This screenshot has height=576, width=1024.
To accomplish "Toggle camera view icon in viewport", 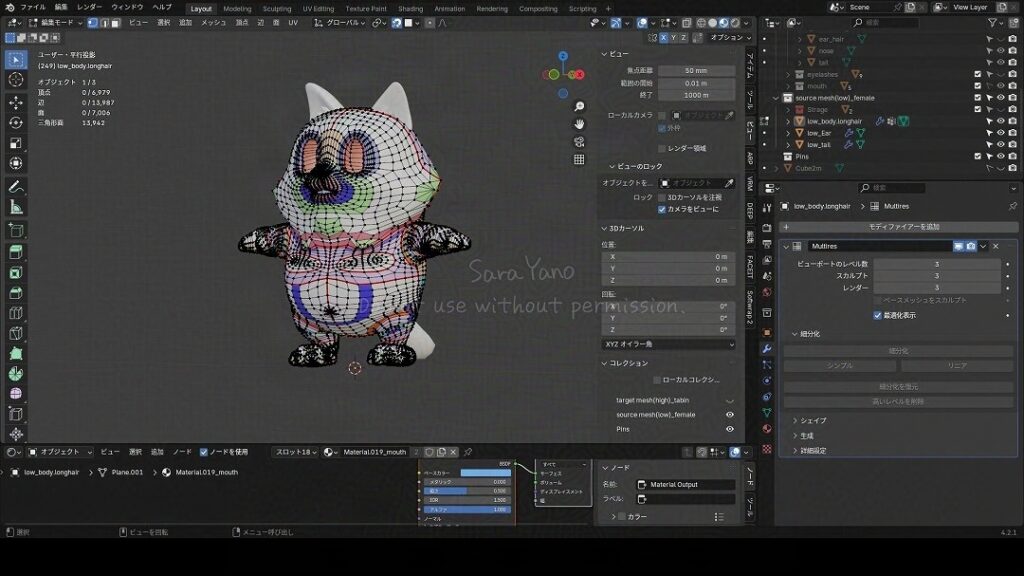I will tap(579, 142).
